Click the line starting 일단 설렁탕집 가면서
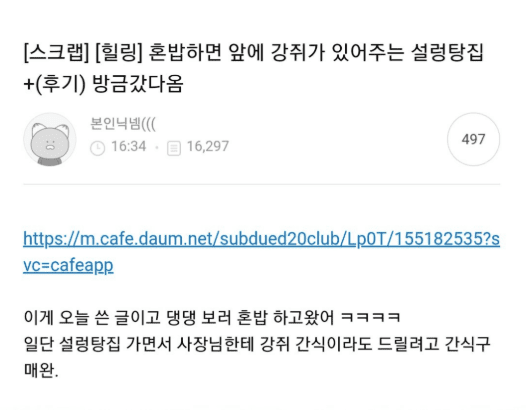 257,344
